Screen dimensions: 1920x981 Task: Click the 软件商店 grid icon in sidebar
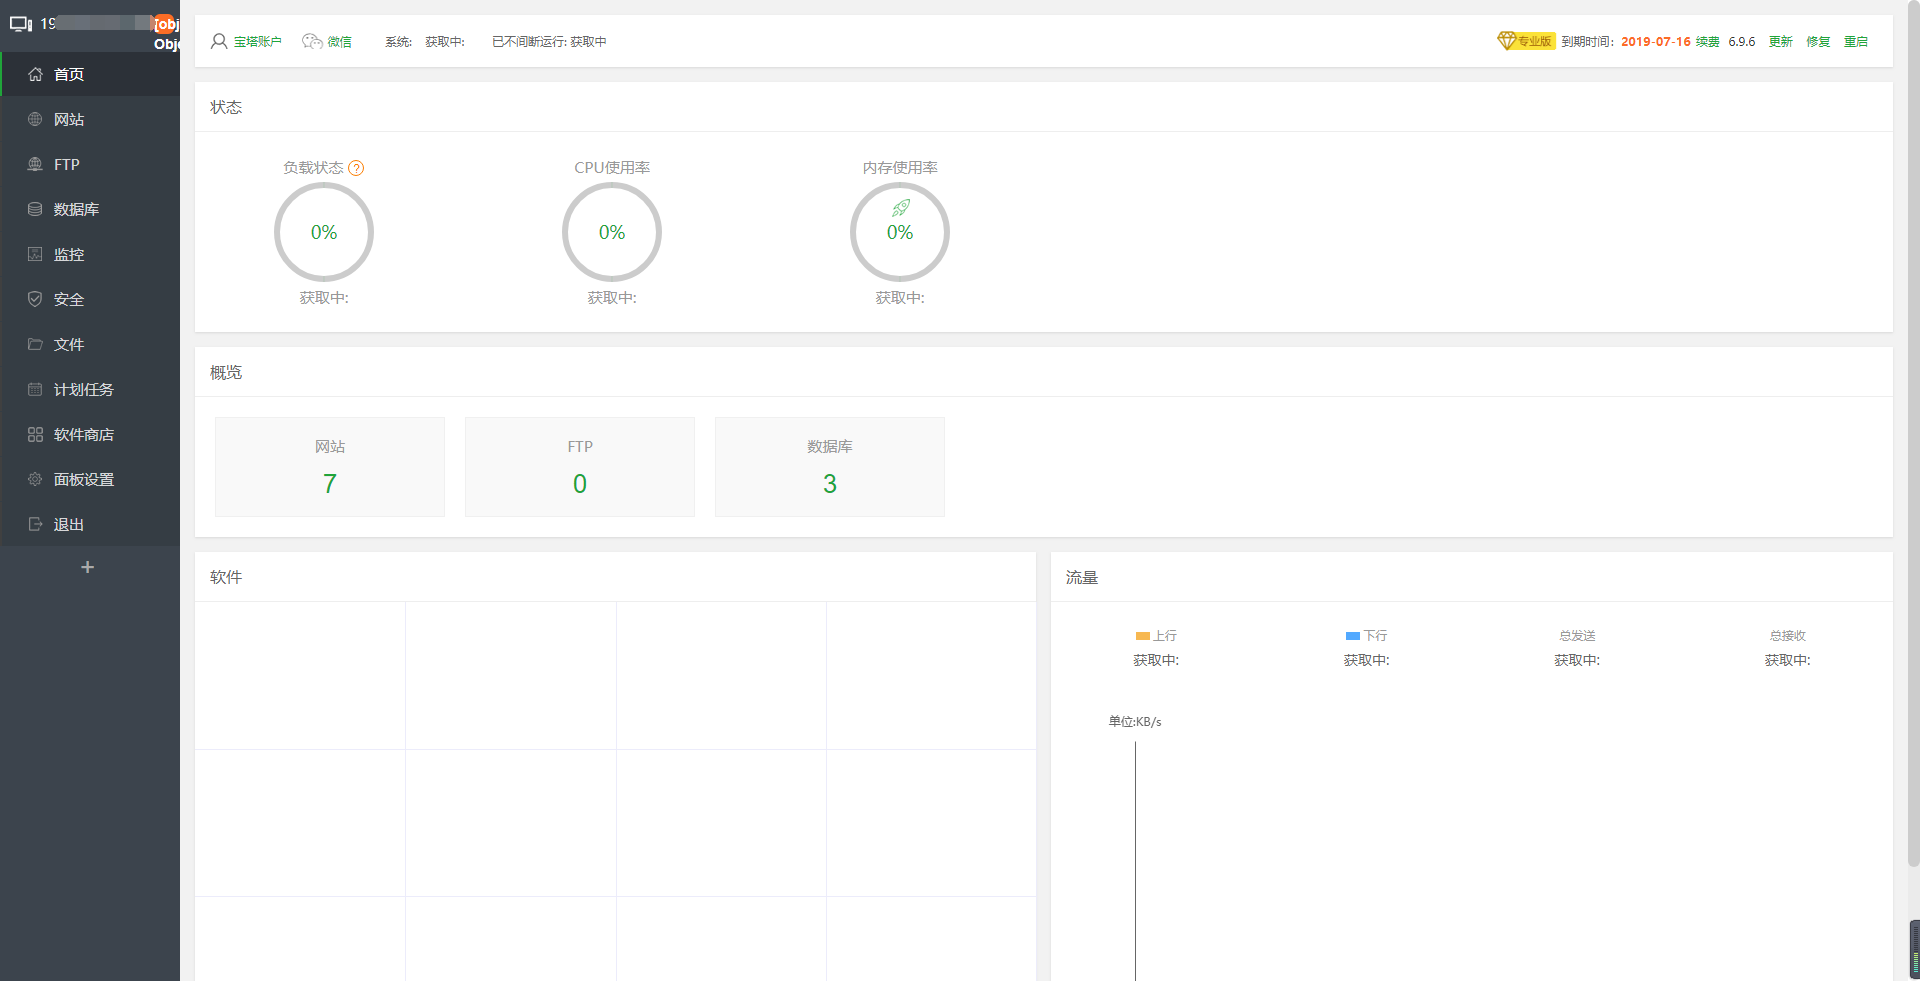pos(35,435)
